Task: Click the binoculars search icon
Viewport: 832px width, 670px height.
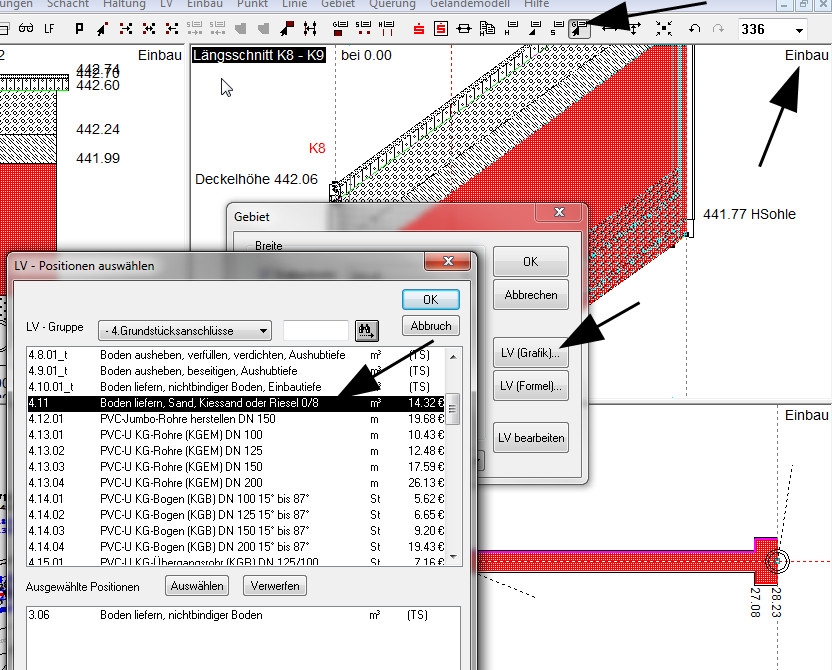Action: 366,330
